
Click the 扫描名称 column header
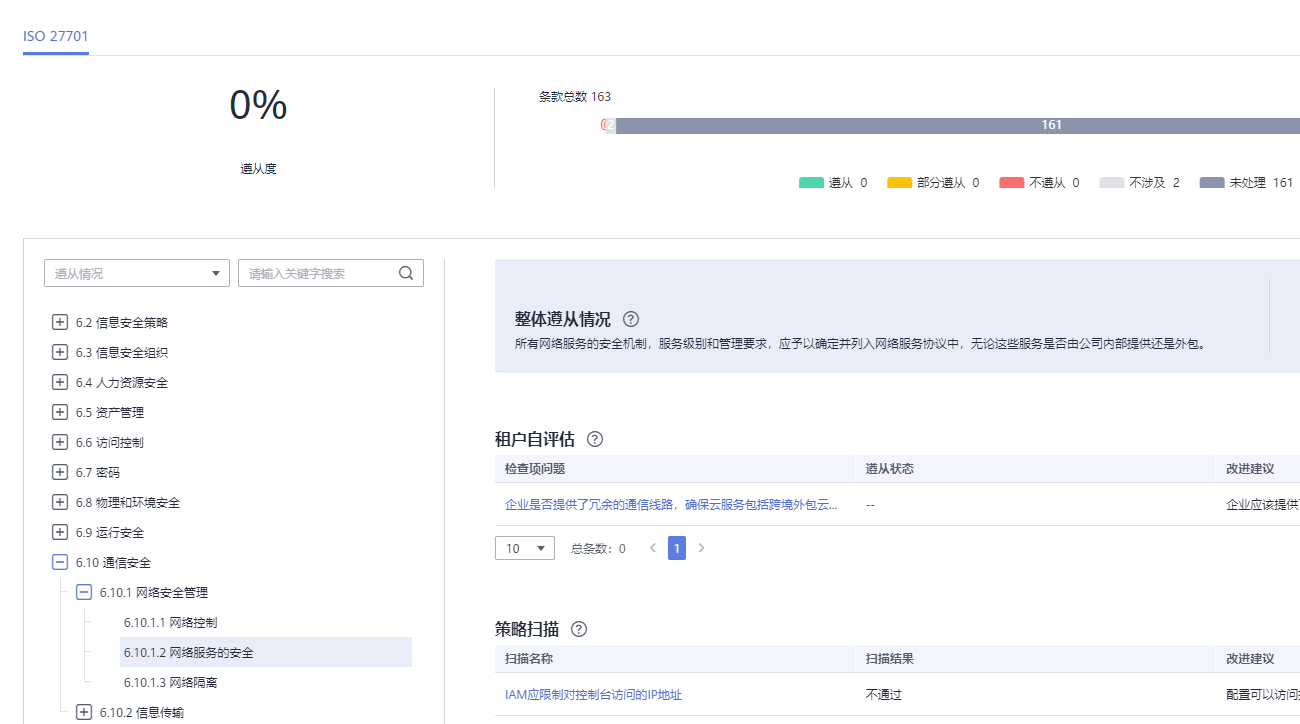(529, 658)
